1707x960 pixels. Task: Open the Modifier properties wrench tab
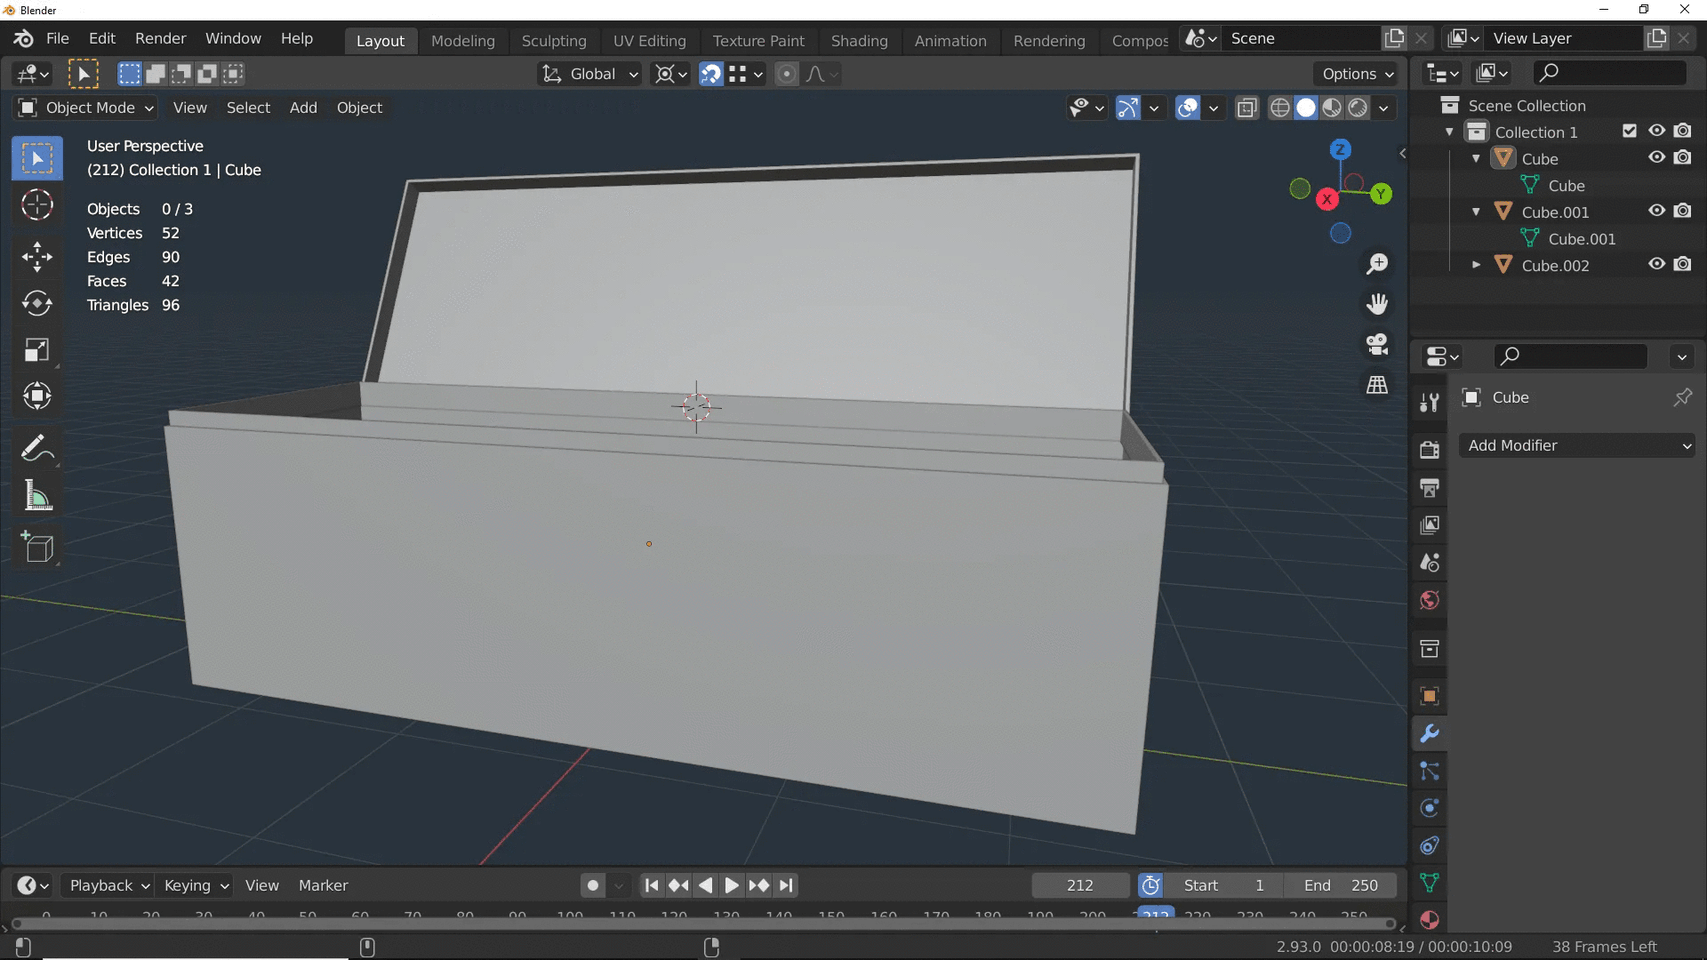1429,733
